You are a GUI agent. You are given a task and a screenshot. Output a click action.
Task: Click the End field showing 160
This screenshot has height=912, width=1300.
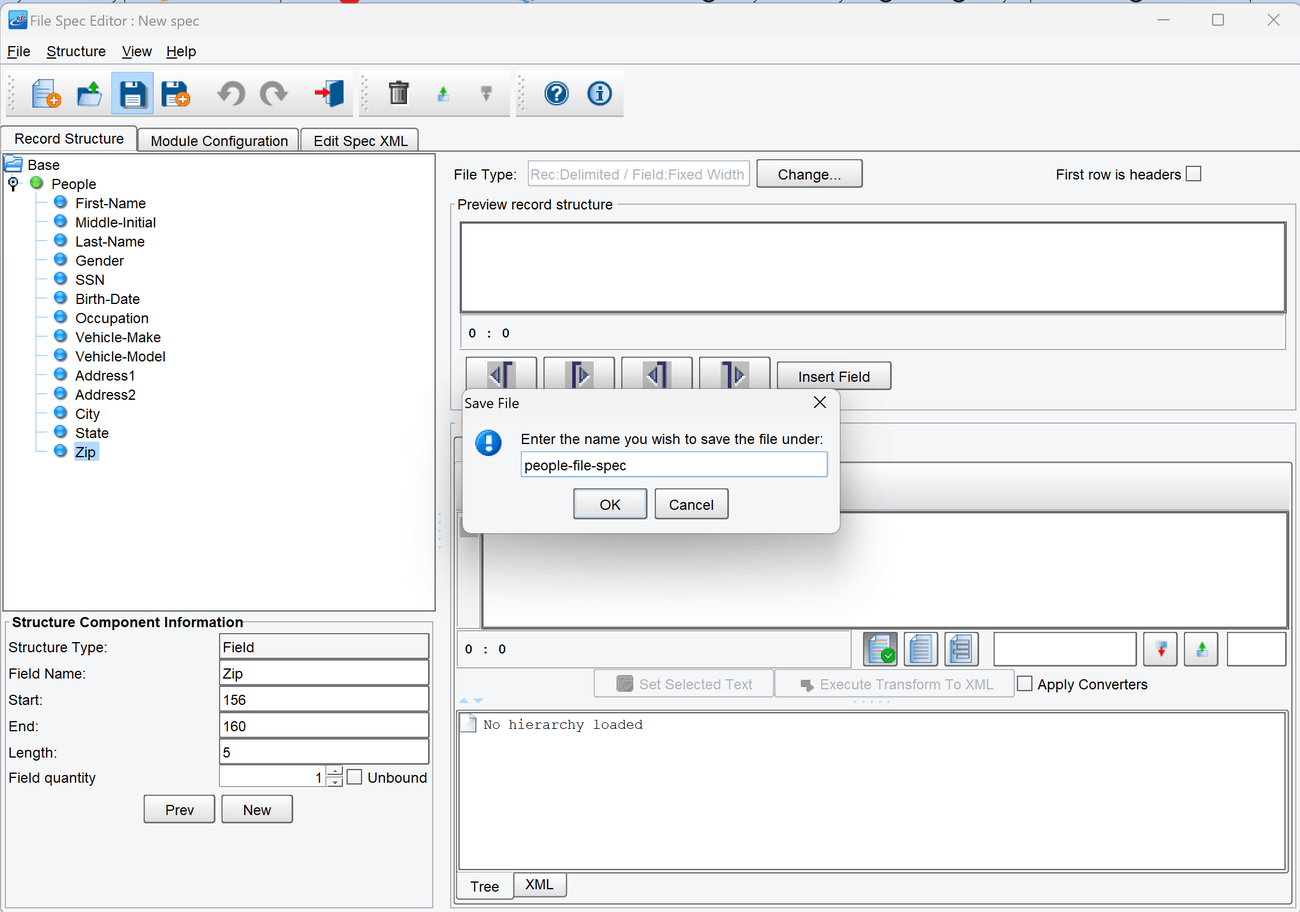click(324, 725)
